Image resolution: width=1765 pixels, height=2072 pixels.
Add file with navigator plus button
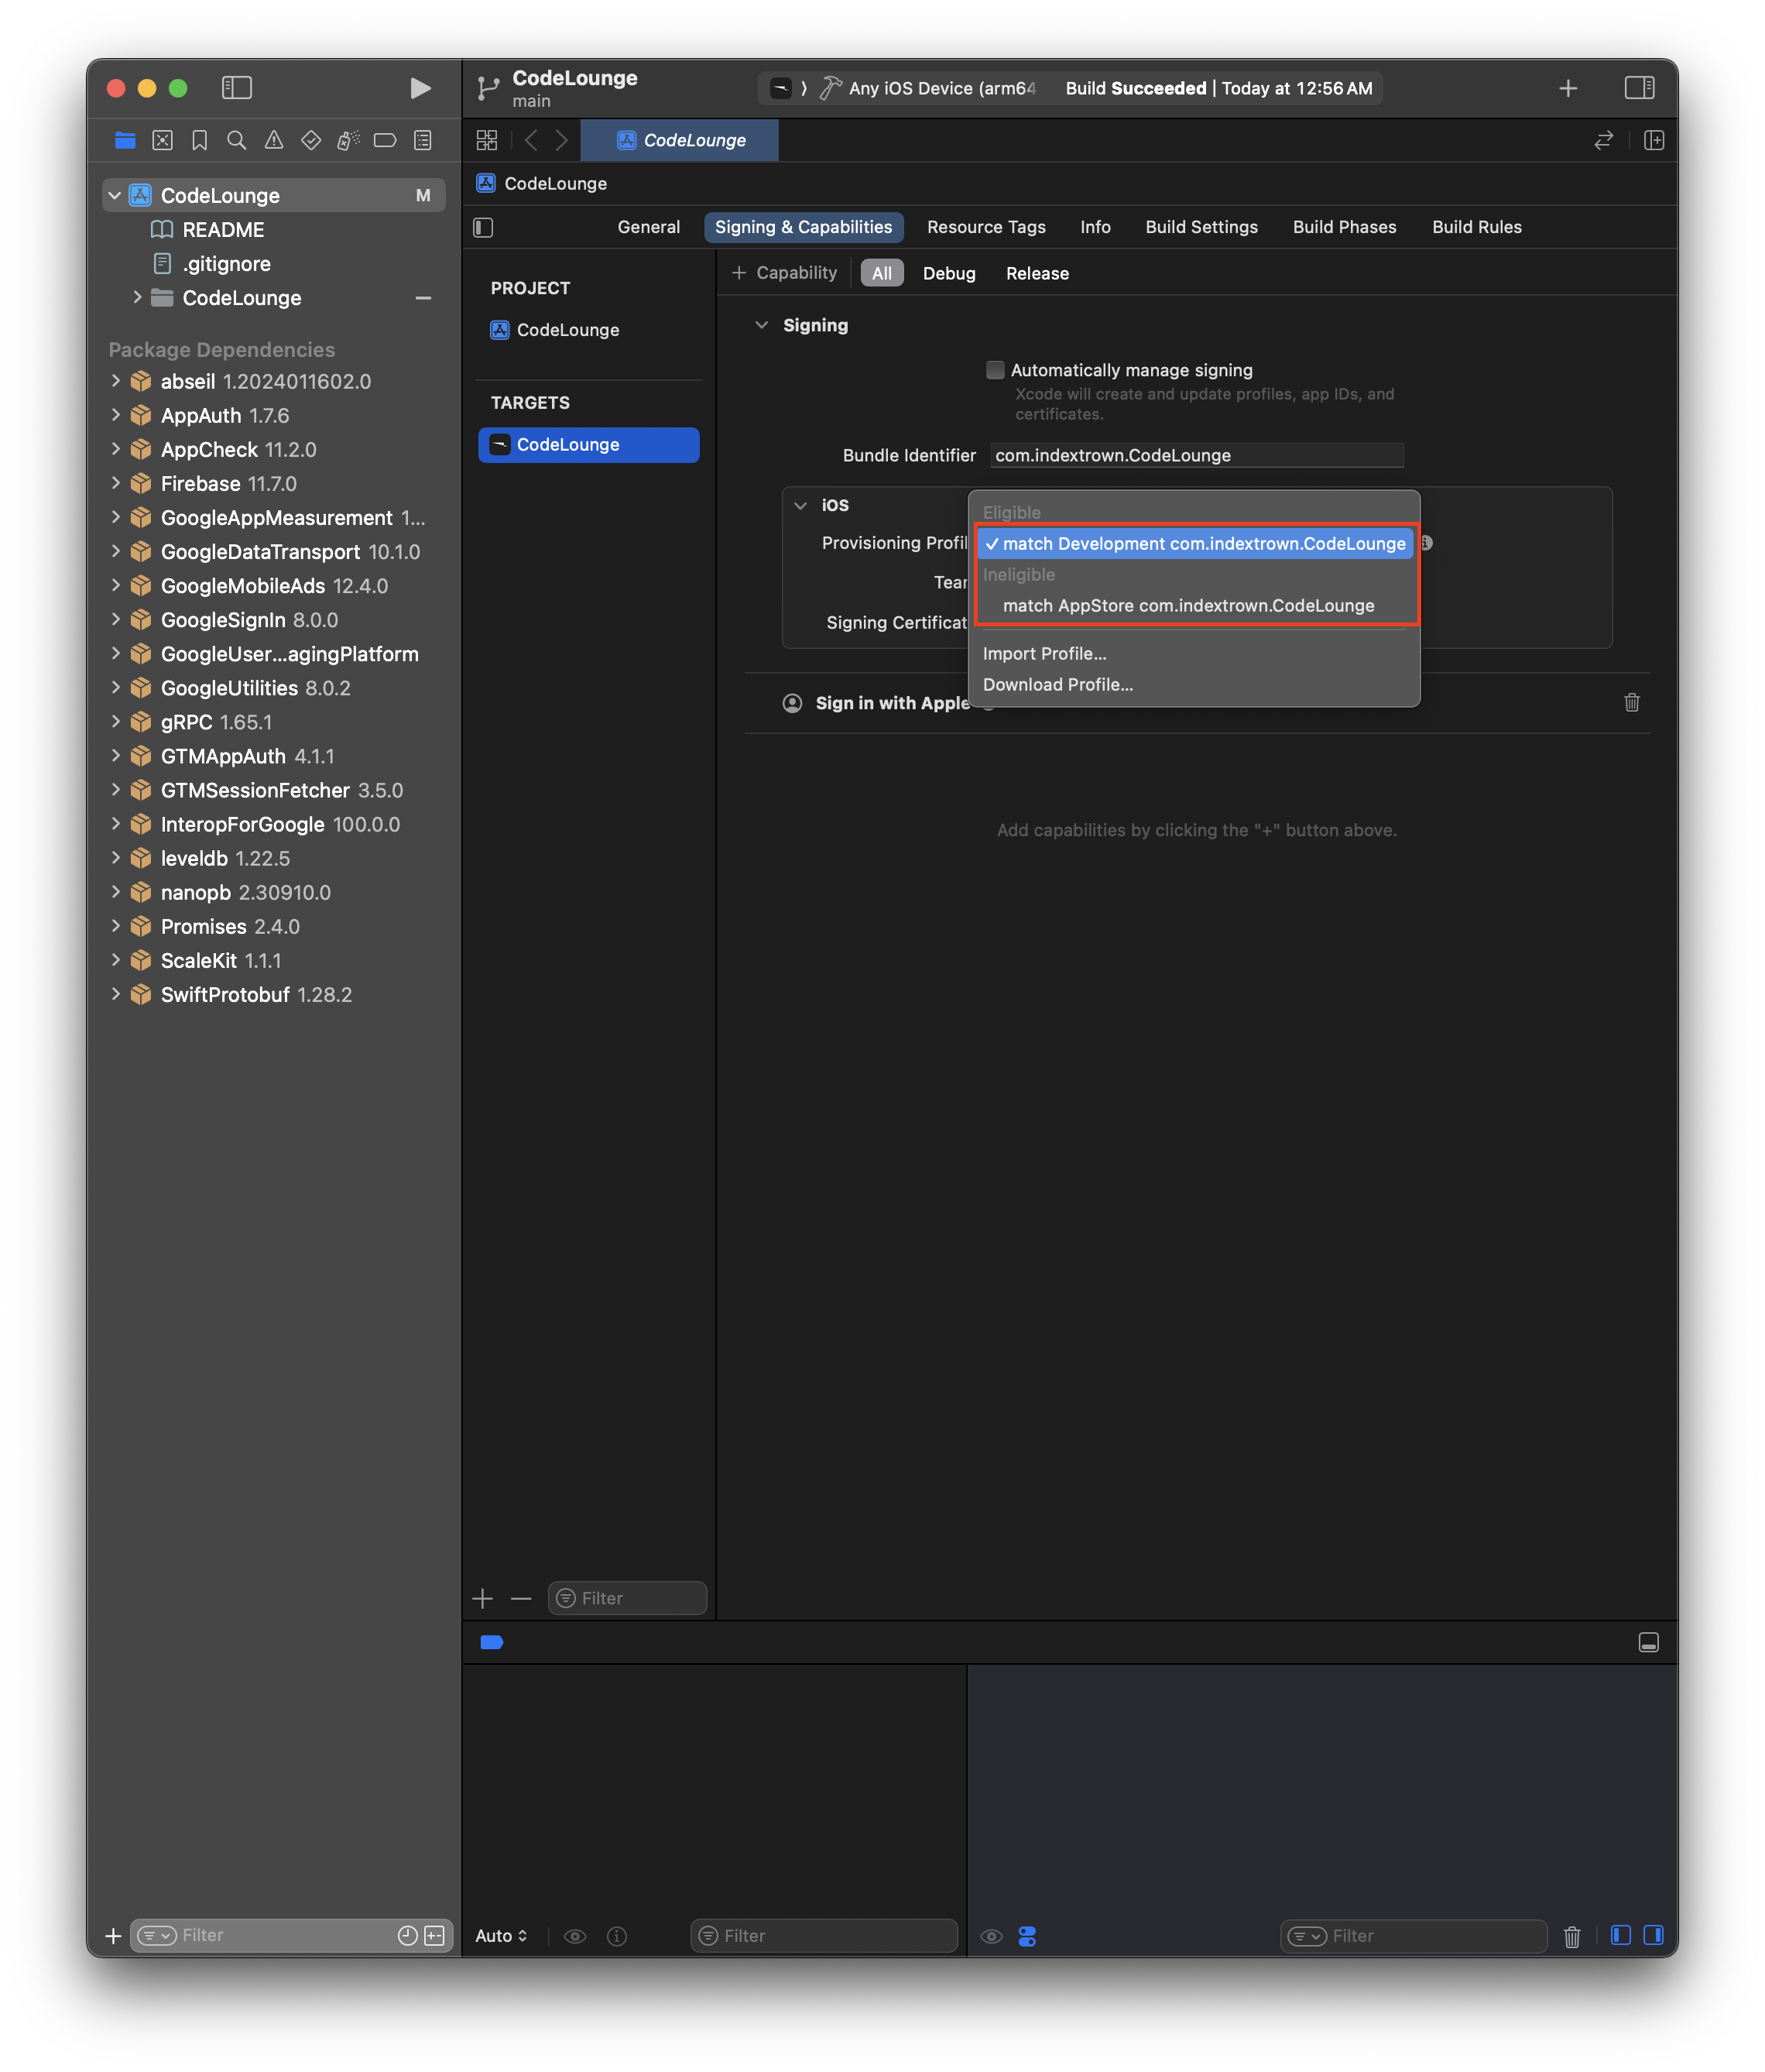[x=113, y=1936]
